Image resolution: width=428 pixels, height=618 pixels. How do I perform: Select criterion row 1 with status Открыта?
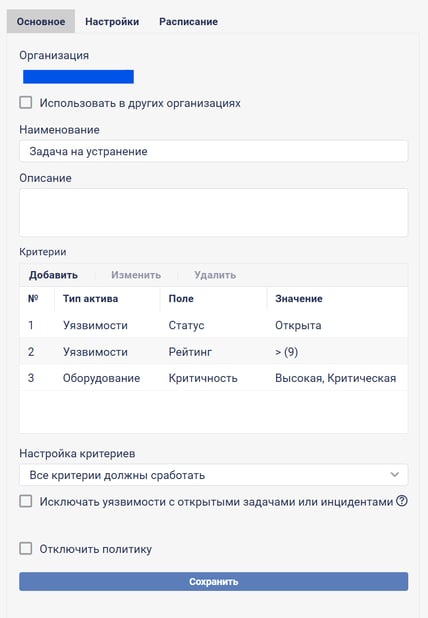(x=214, y=325)
